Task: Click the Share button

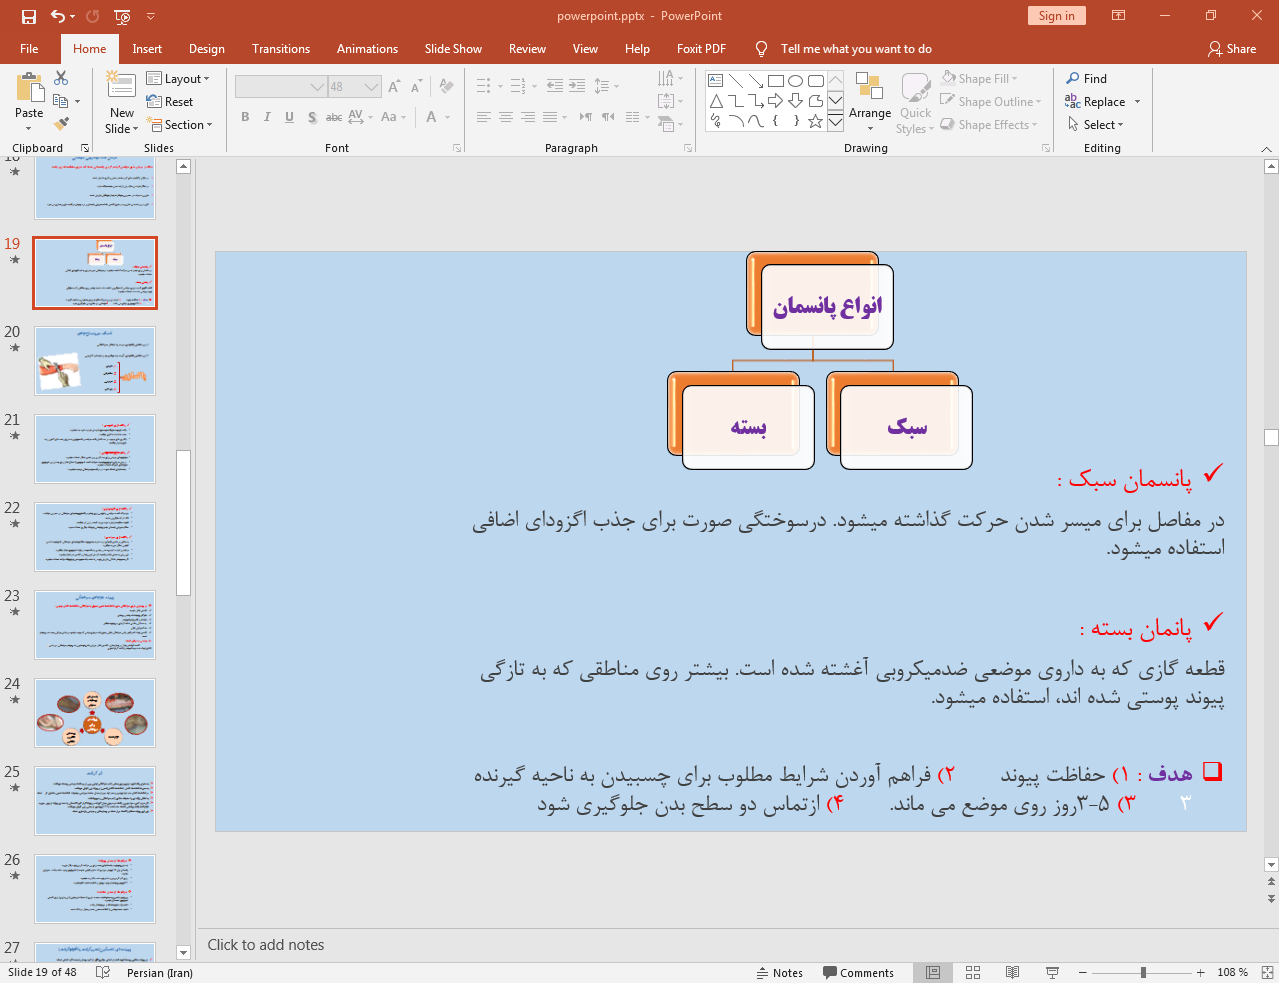Action: pyautogui.click(x=1232, y=48)
